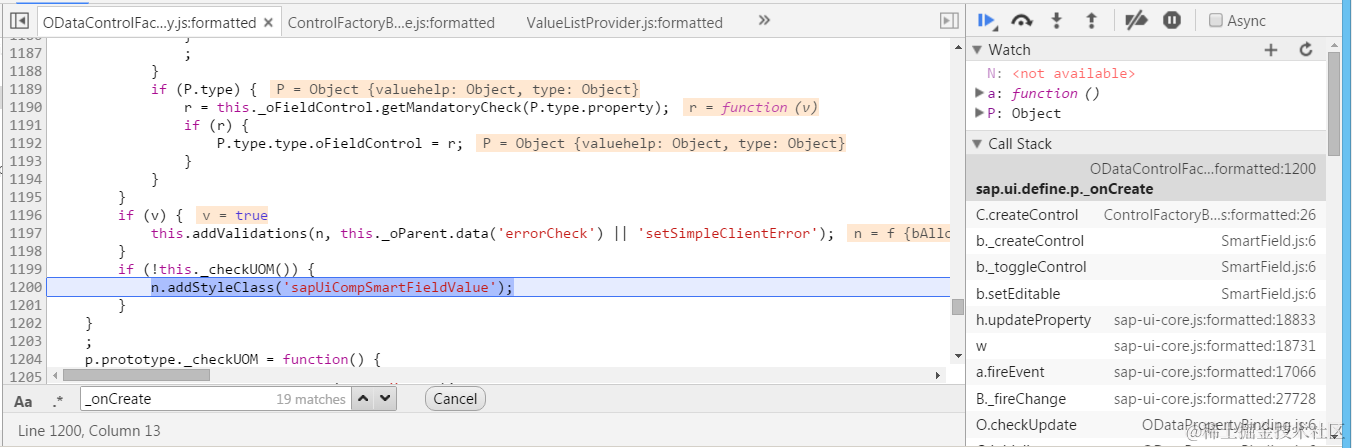This screenshot has height=448, width=1352.
Task: Select a.fireEvent call stack frame
Action: point(1147,372)
